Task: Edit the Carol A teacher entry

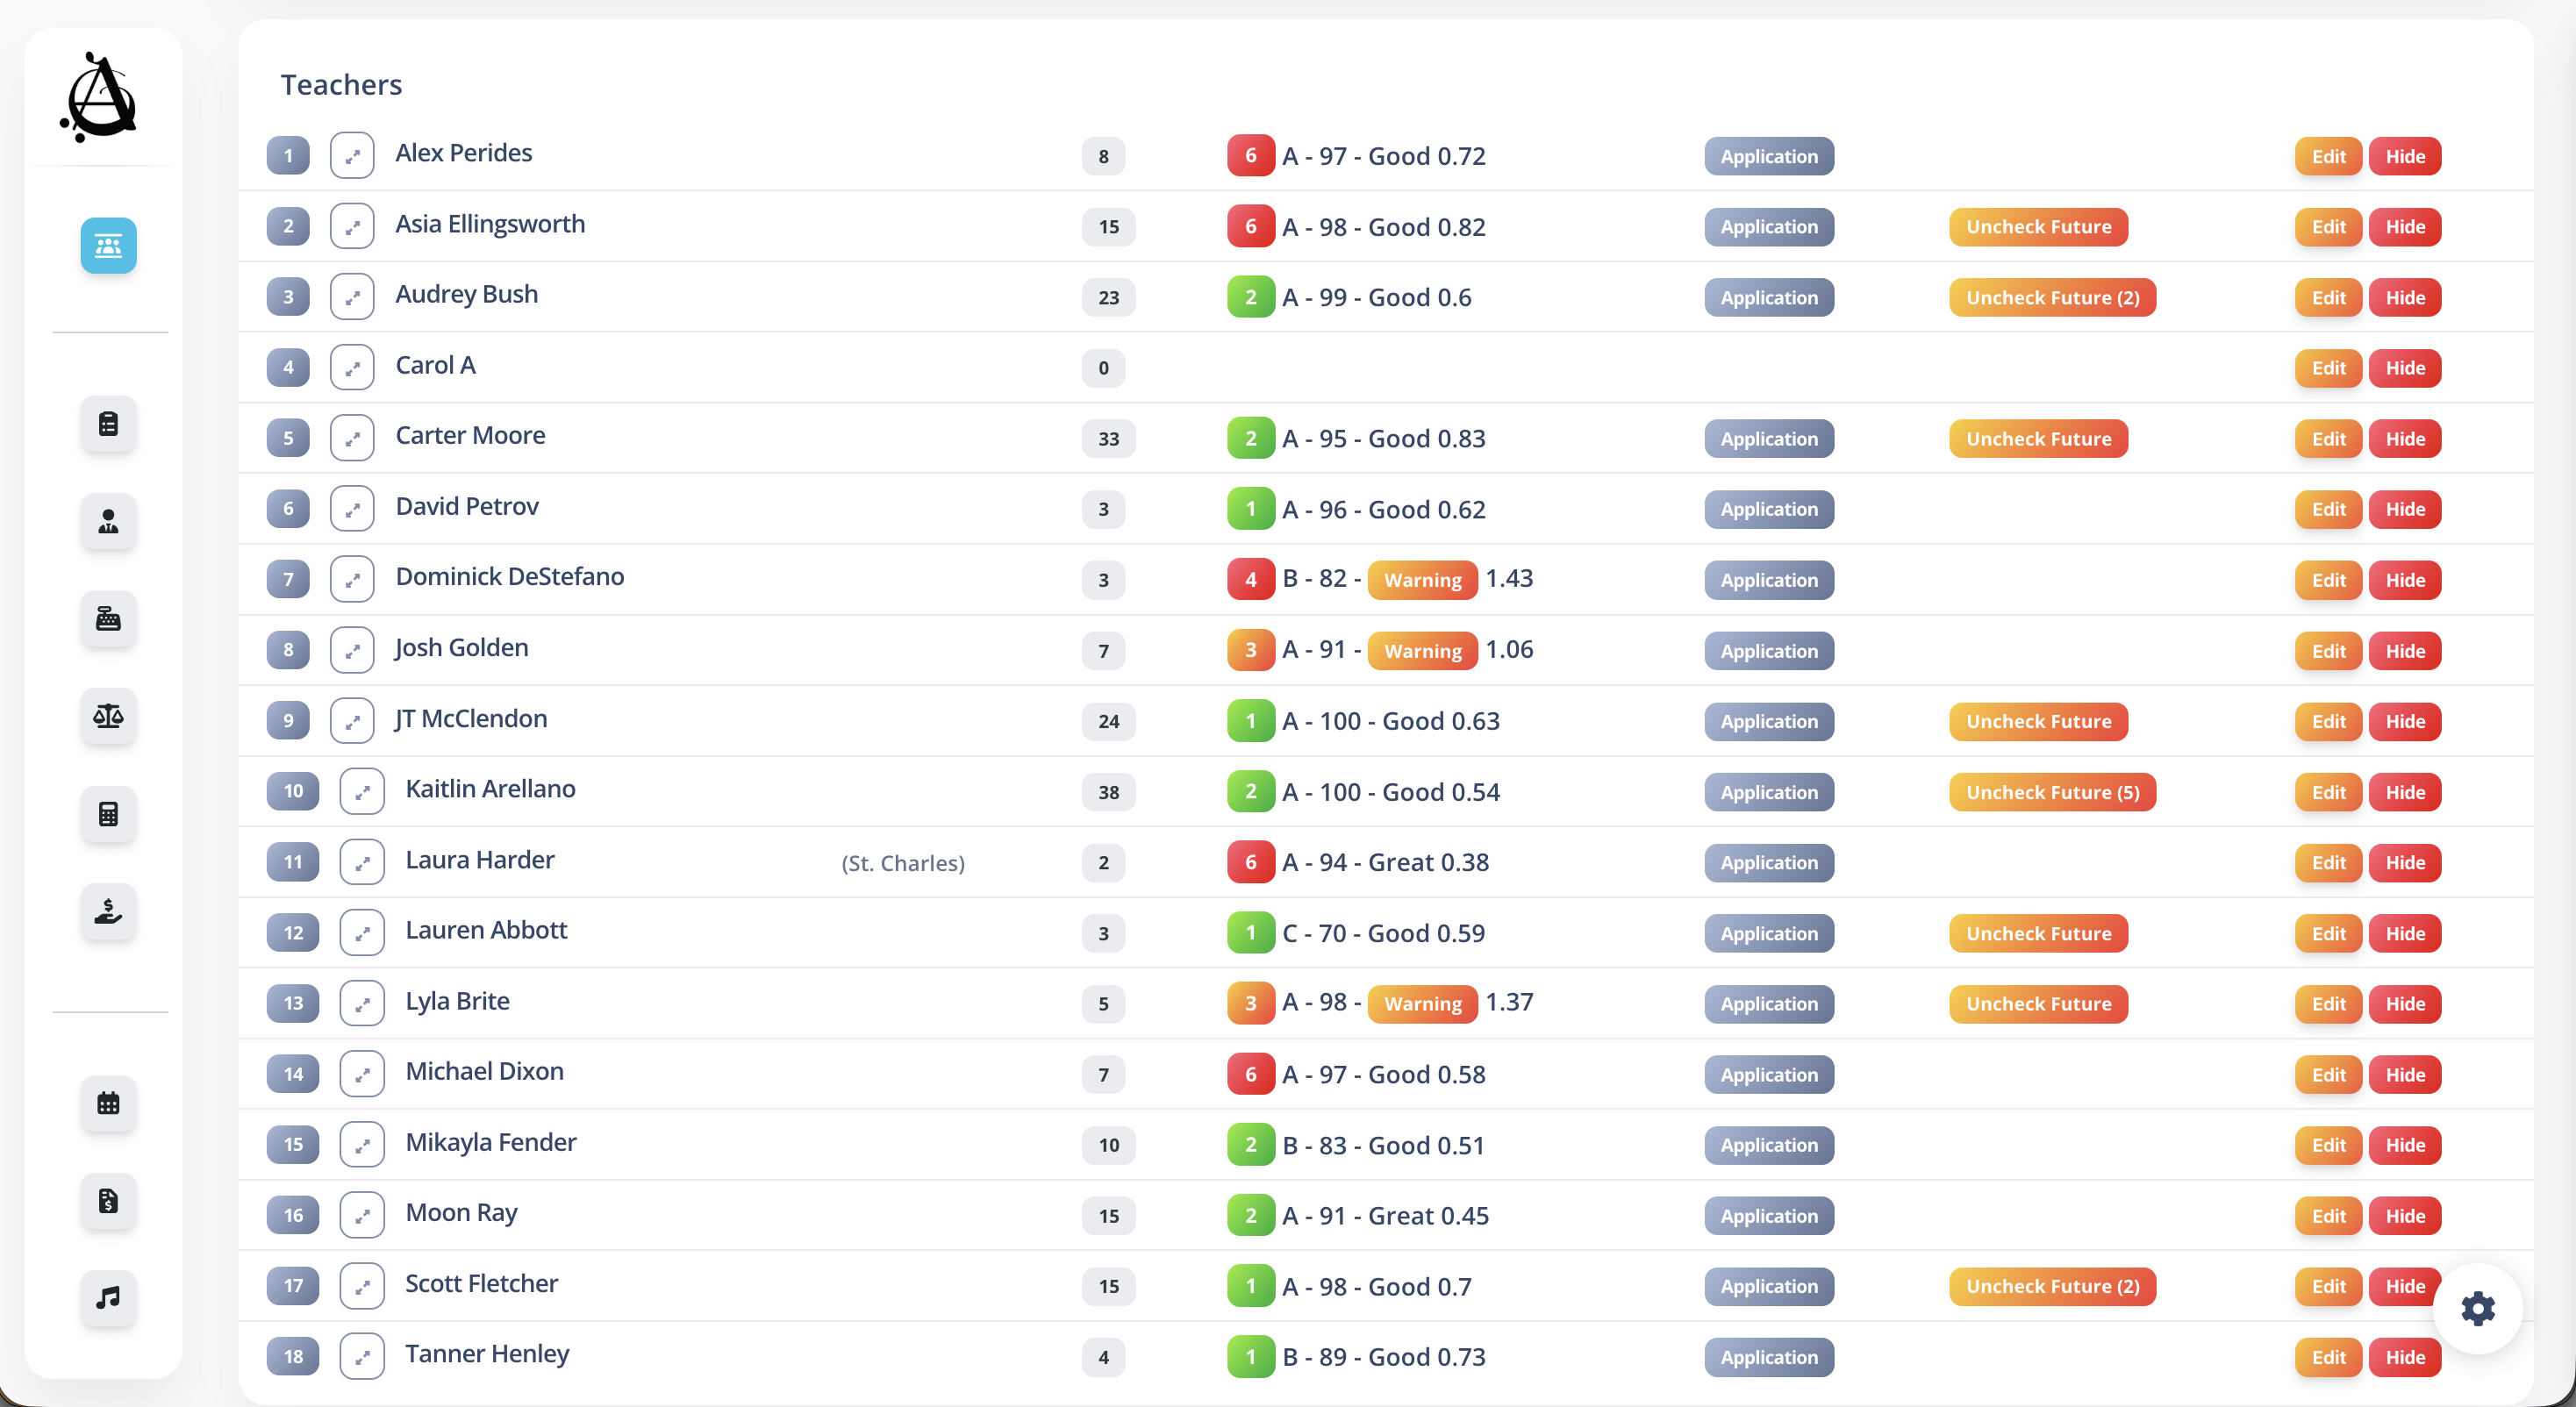Action: click(2328, 368)
